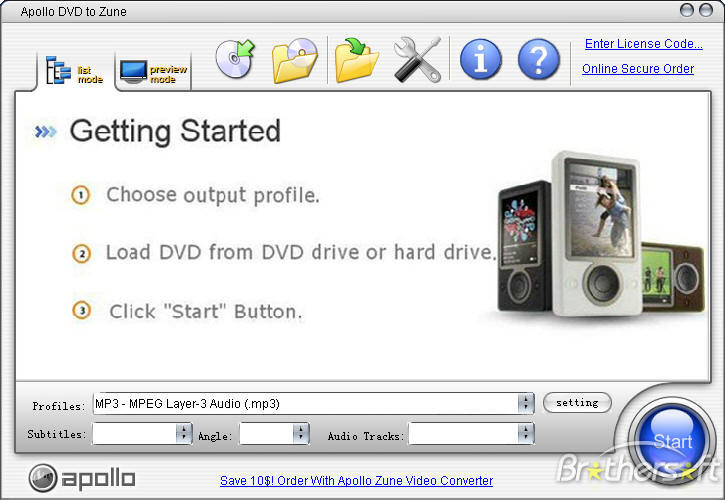
Task: Click the setting button
Action: point(577,402)
